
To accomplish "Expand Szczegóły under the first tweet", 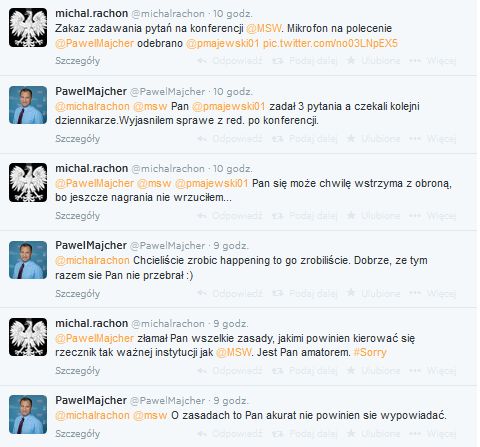I will pyautogui.click(x=77, y=61).
